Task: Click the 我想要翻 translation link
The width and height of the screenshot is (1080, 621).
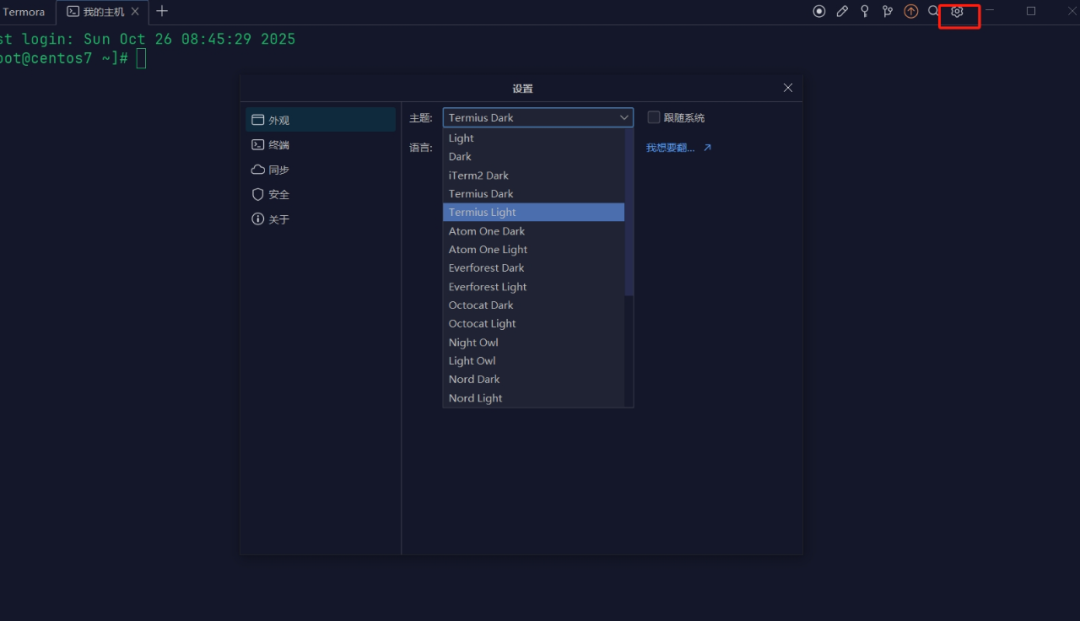Action: tap(671, 145)
